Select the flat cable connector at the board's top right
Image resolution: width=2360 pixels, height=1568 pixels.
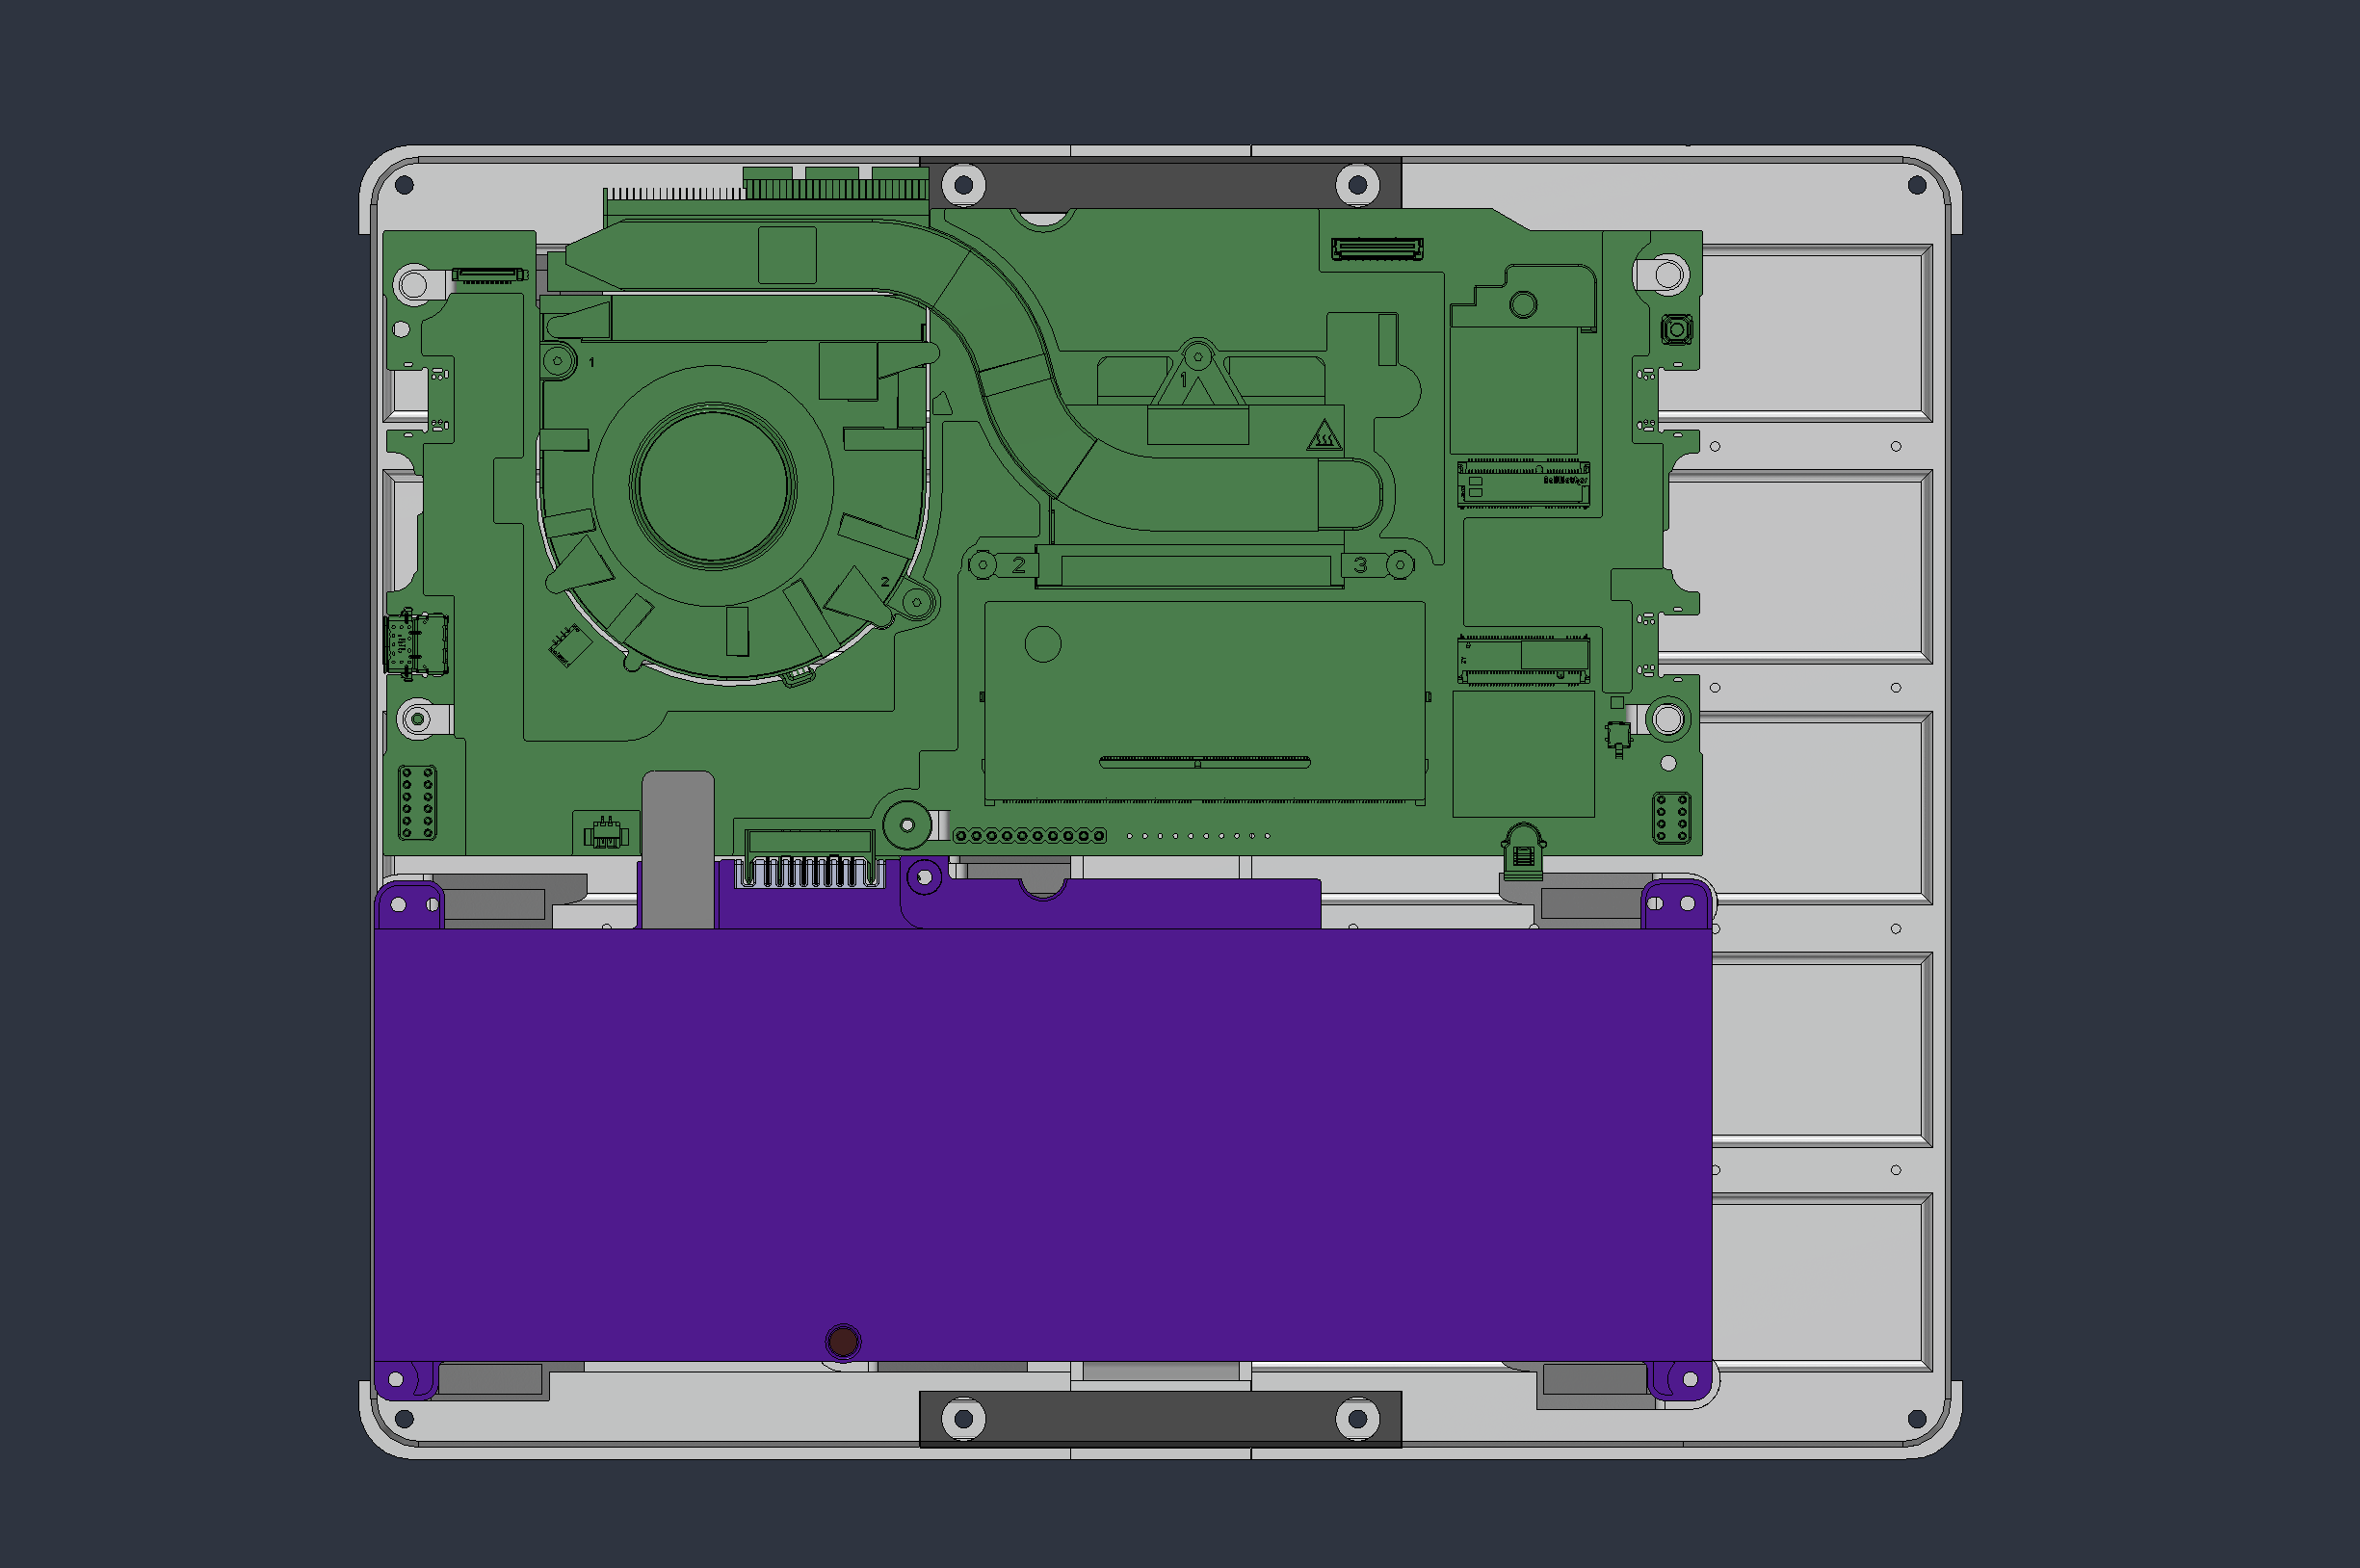click(1377, 249)
